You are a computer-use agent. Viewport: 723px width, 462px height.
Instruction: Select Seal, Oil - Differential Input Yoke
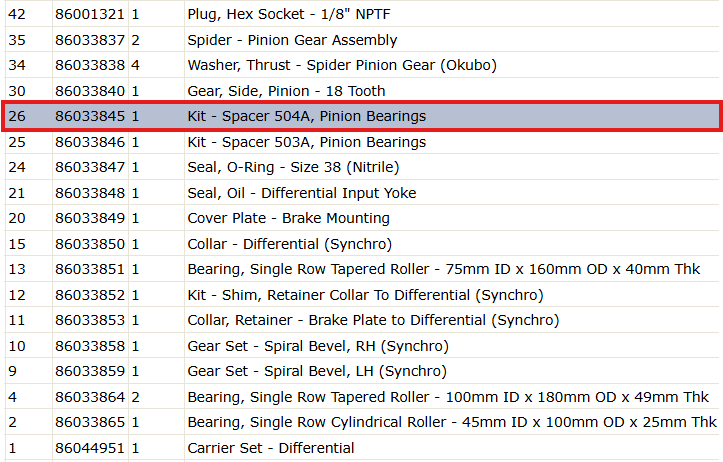[x=362, y=193]
